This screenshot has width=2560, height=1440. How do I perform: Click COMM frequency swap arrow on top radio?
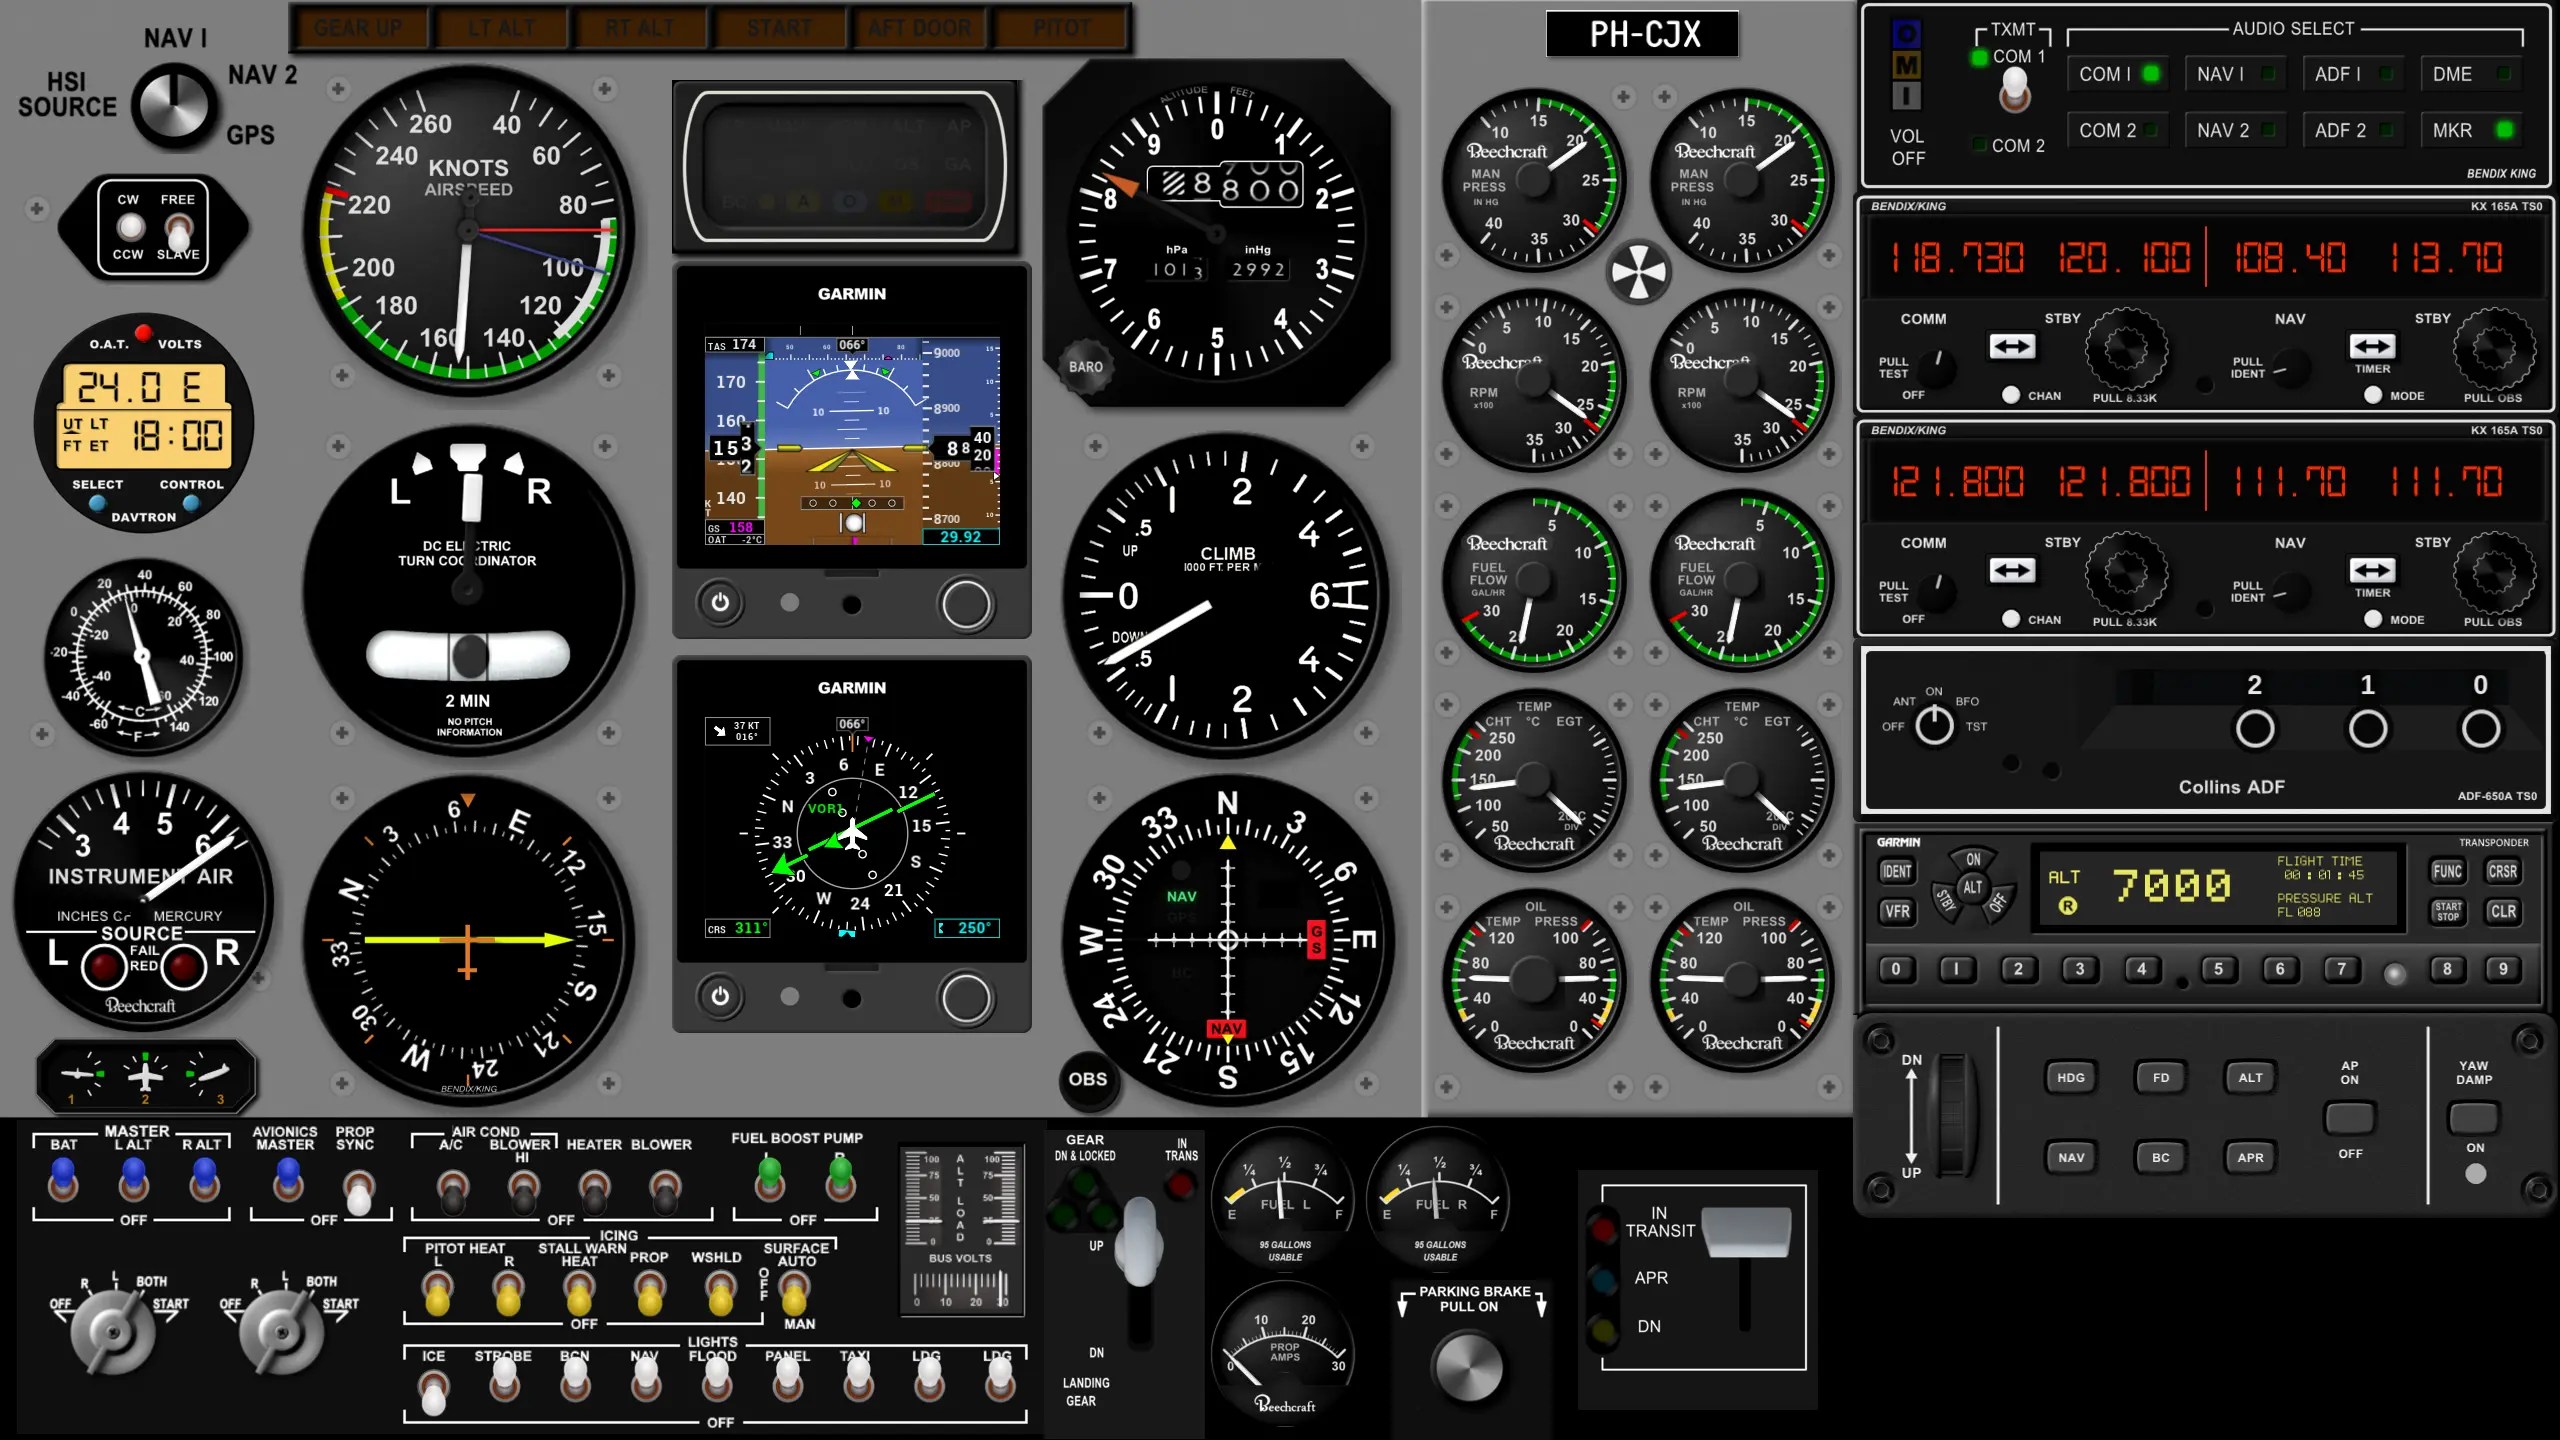tap(2011, 347)
